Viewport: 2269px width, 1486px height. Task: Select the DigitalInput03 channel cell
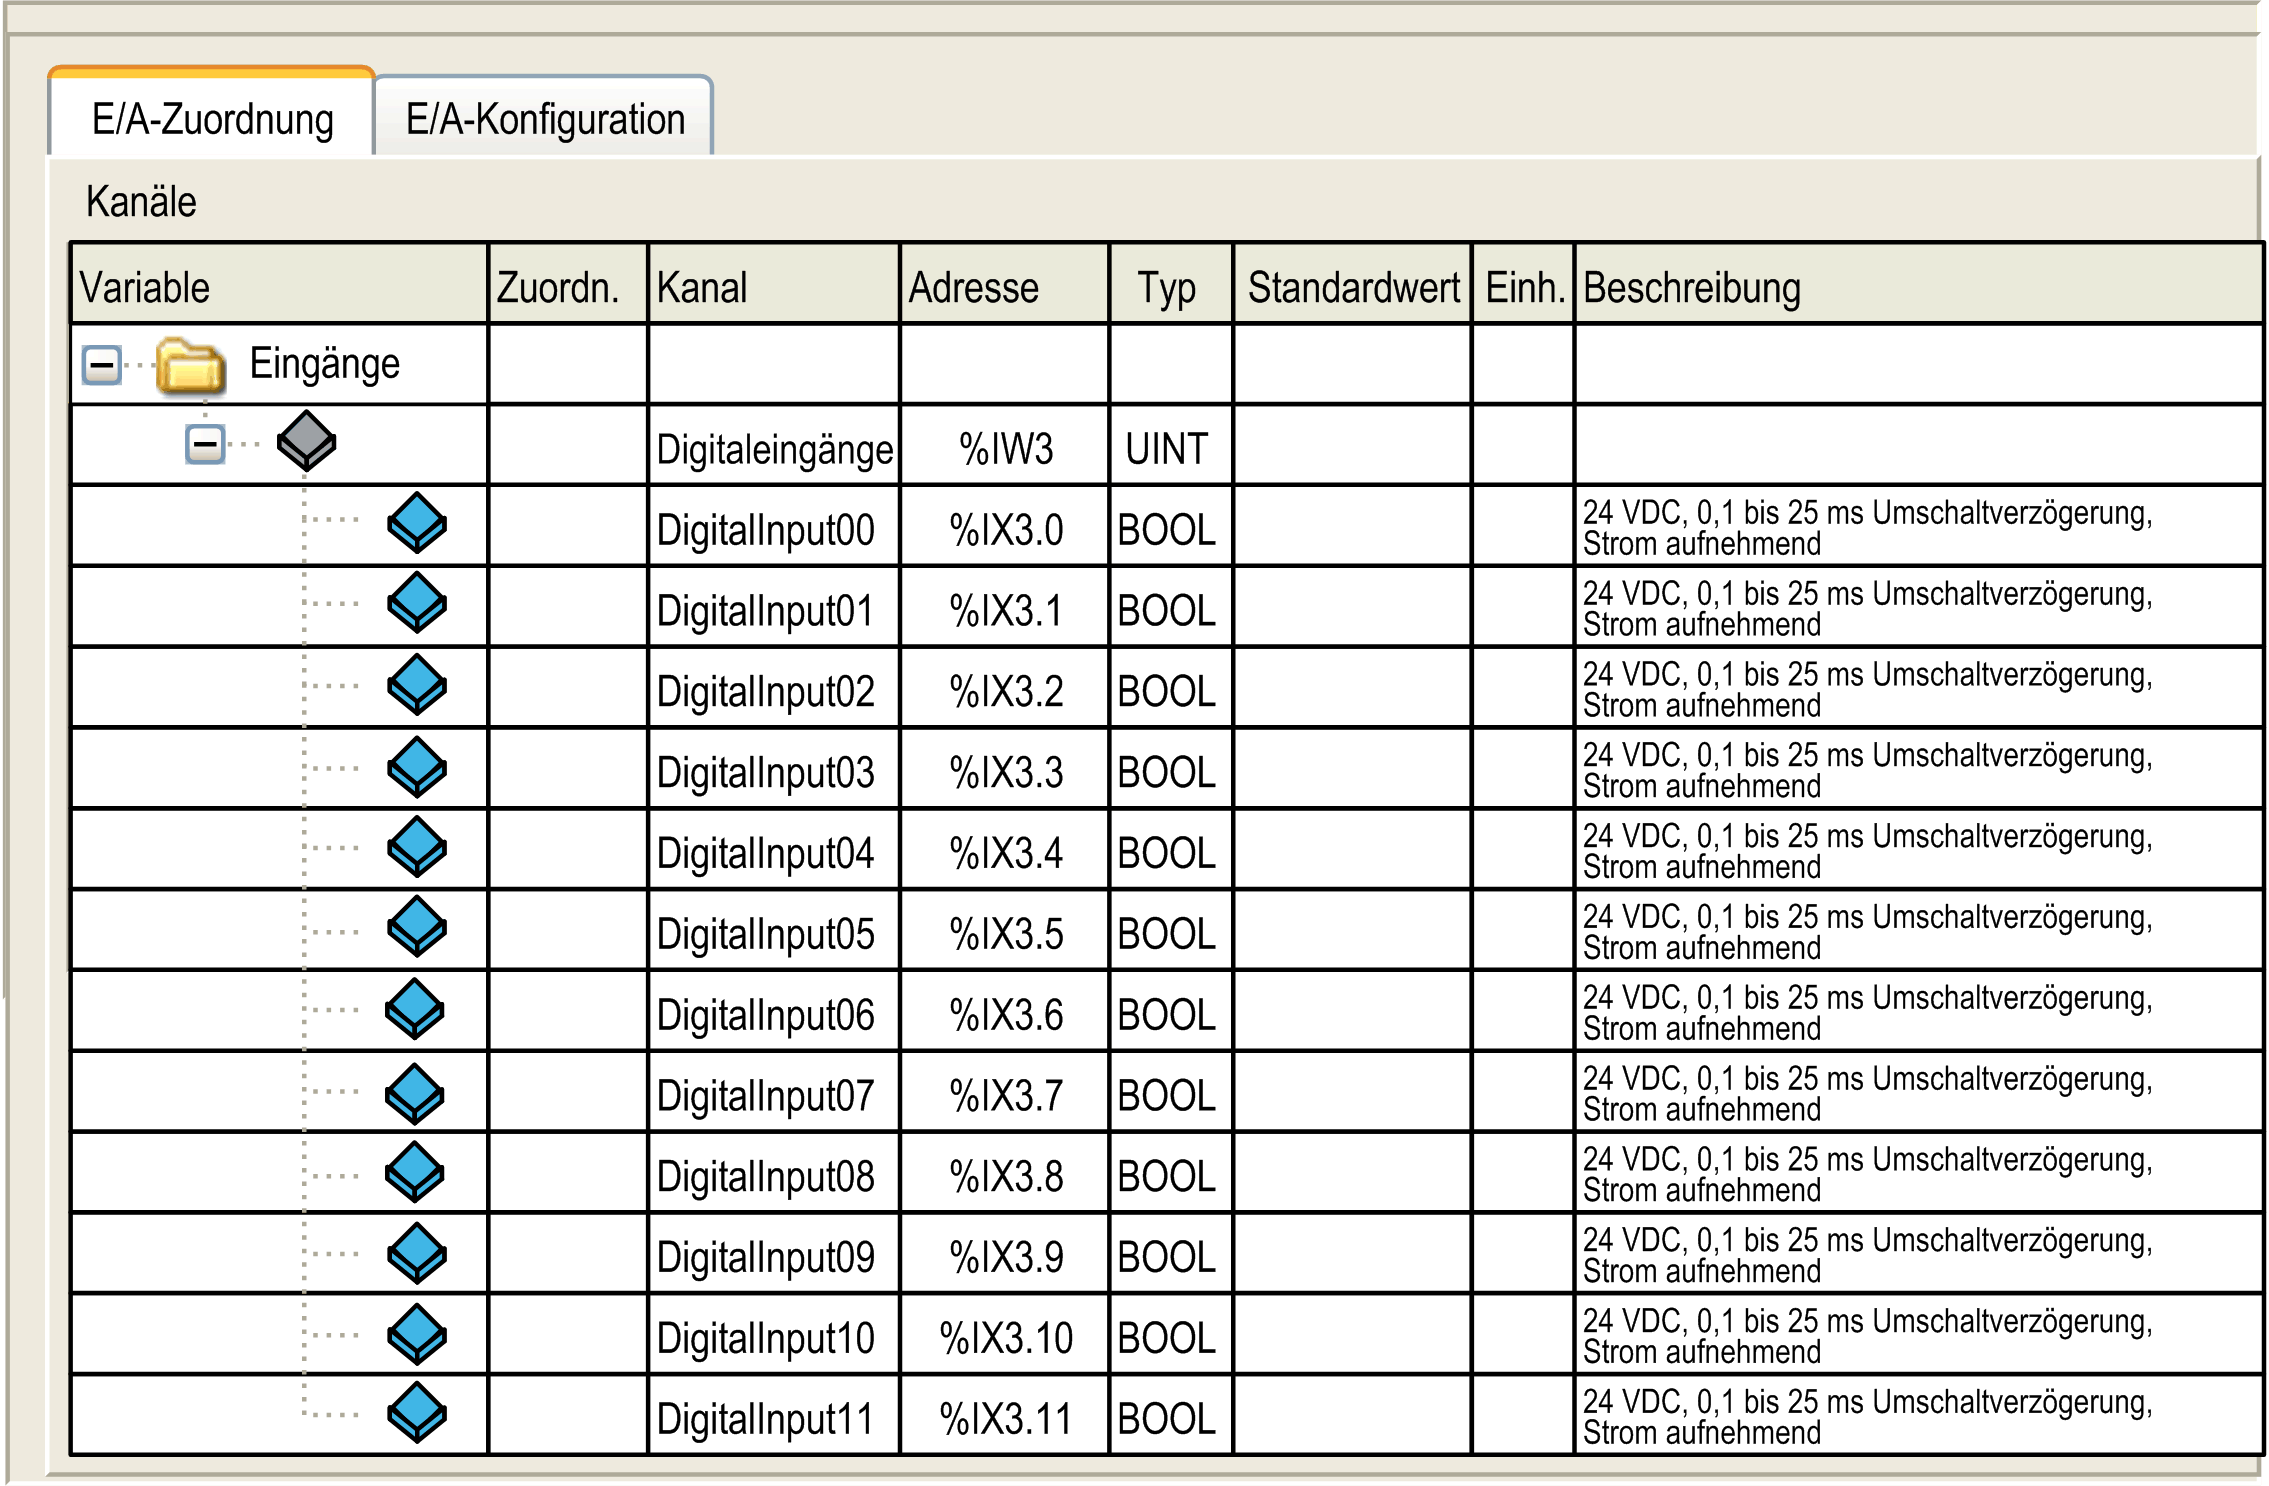pyautogui.click(x=774, y=769)
